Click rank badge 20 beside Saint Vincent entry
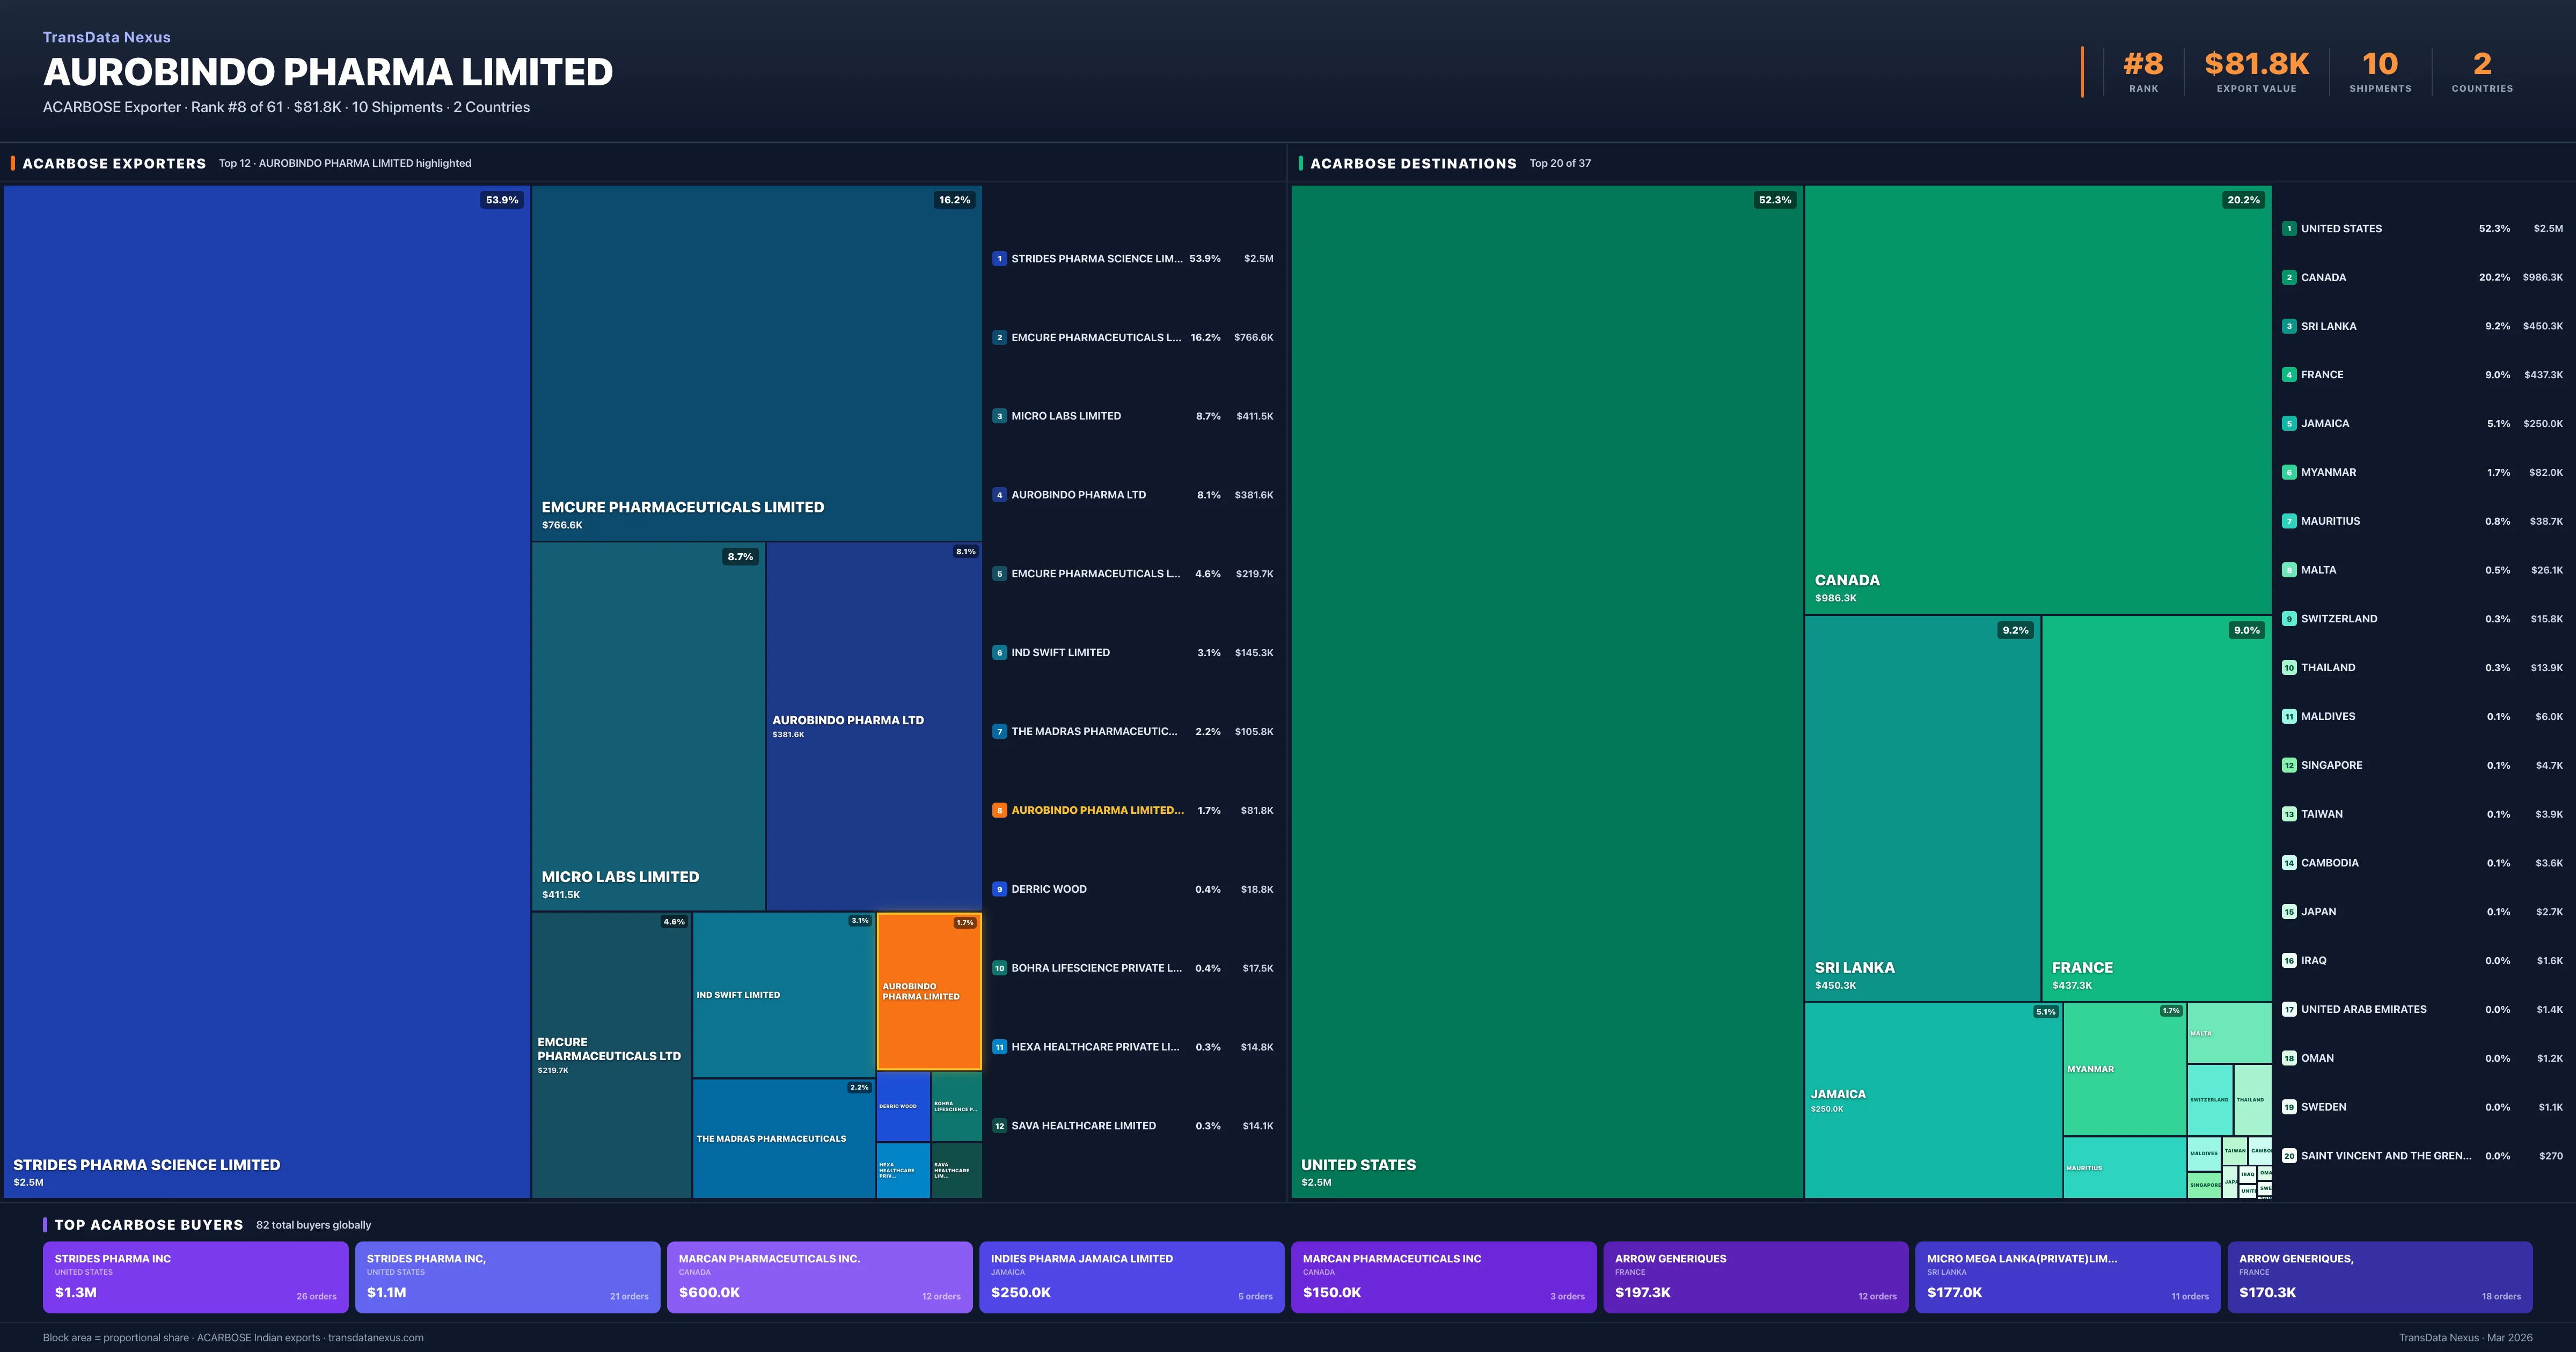2576x1352 pixels. coord(2289,1156)
